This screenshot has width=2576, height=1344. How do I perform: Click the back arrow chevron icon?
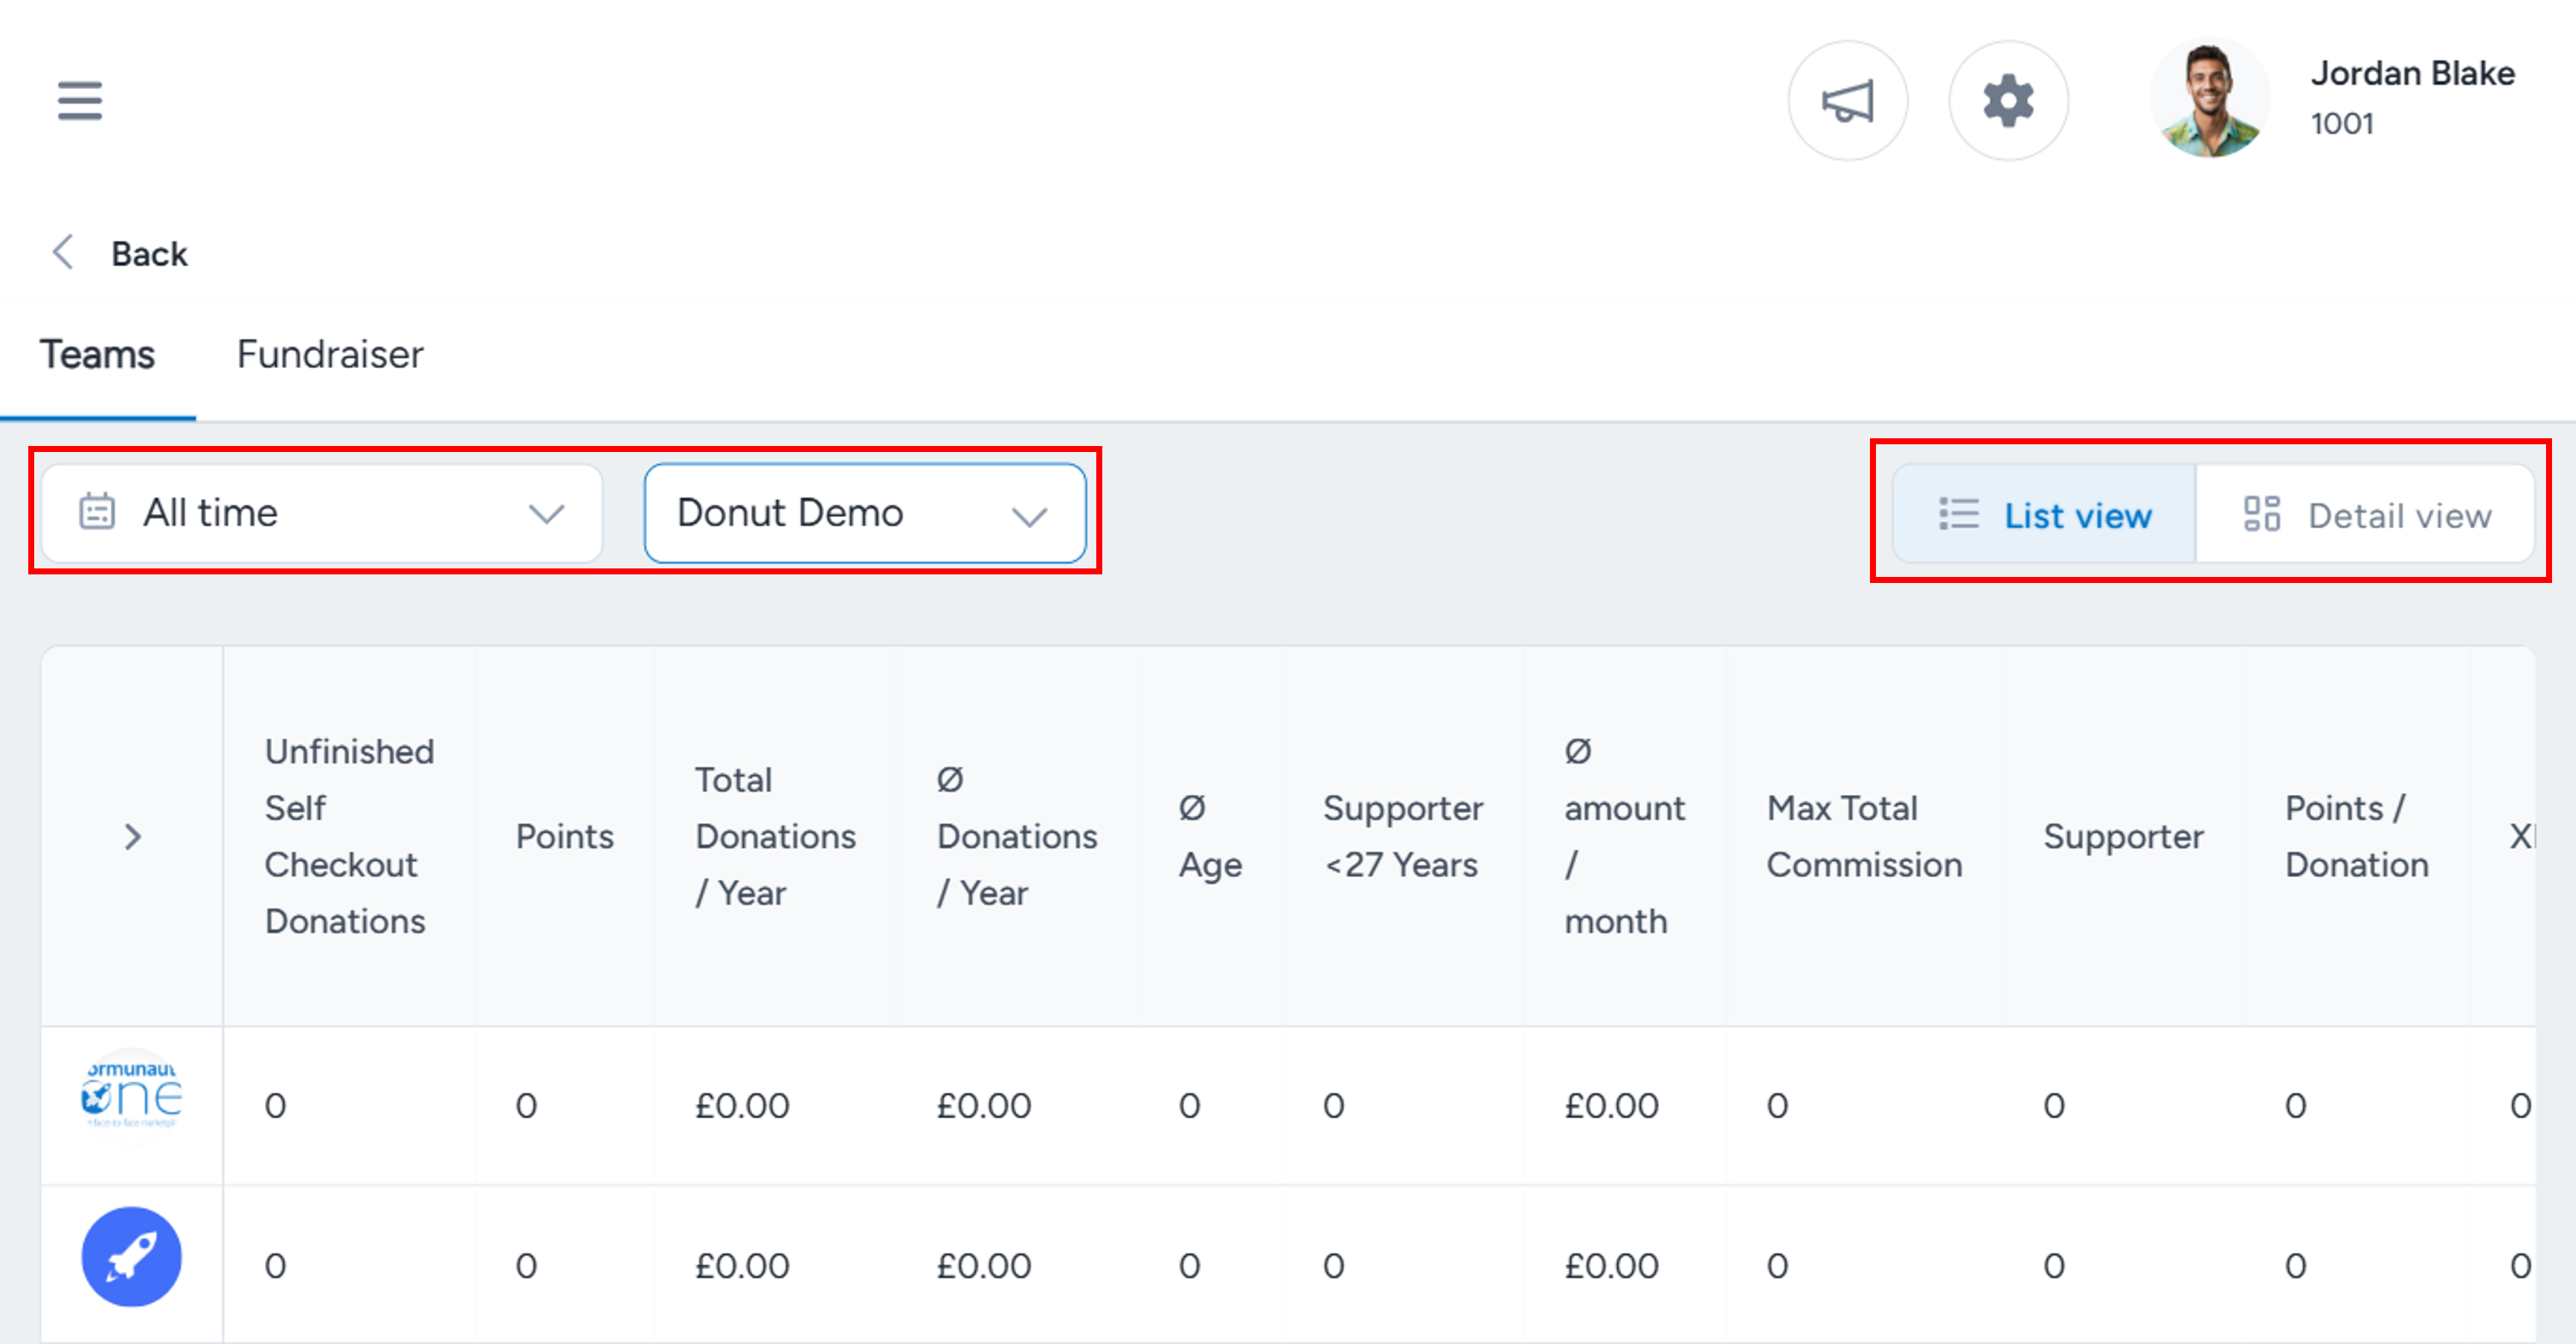pos(62,253)
